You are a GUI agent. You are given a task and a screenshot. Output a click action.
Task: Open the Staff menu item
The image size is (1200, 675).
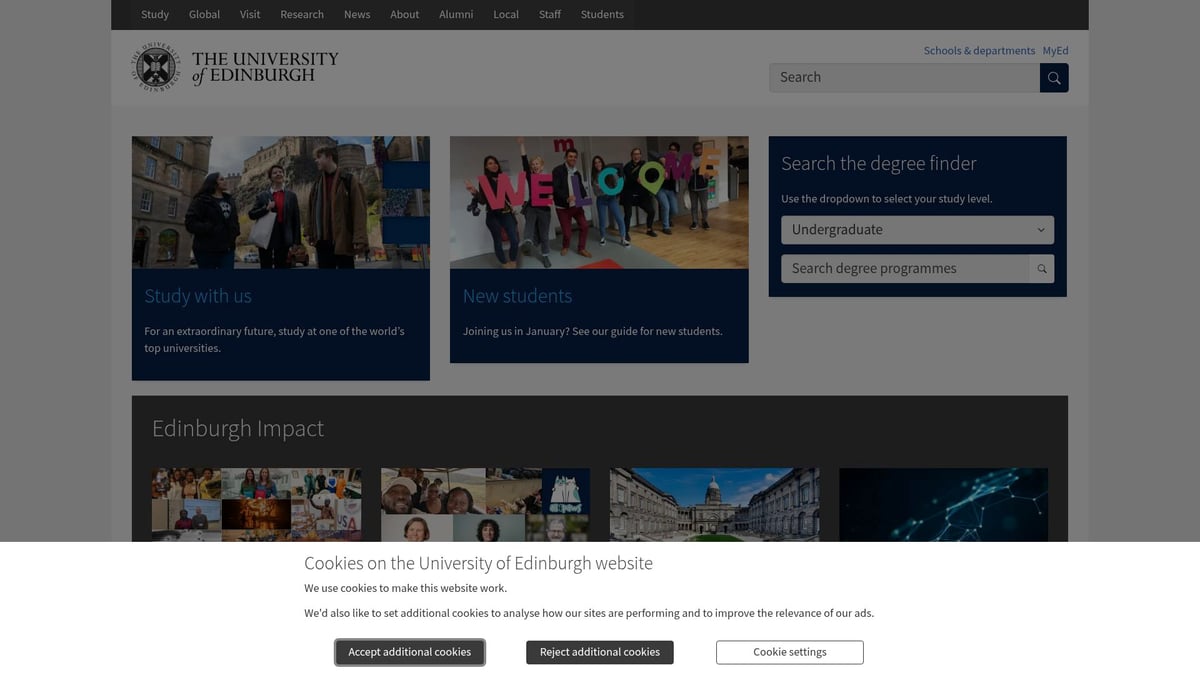coord(550,14)
